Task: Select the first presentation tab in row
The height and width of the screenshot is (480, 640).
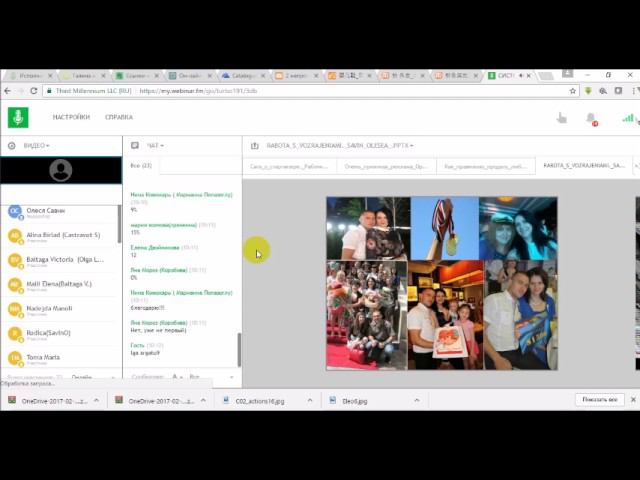Action: tap(289, 167)
